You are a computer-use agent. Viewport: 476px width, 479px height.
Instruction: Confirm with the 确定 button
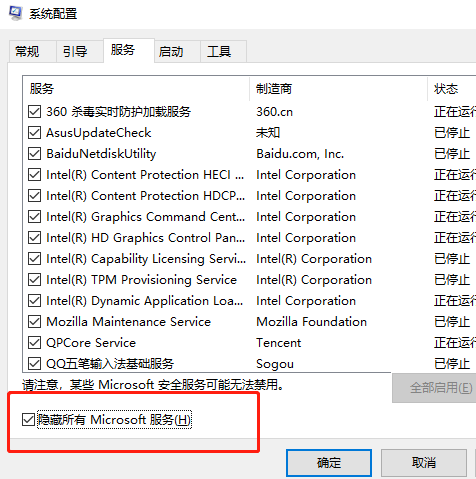click(329, 463)
